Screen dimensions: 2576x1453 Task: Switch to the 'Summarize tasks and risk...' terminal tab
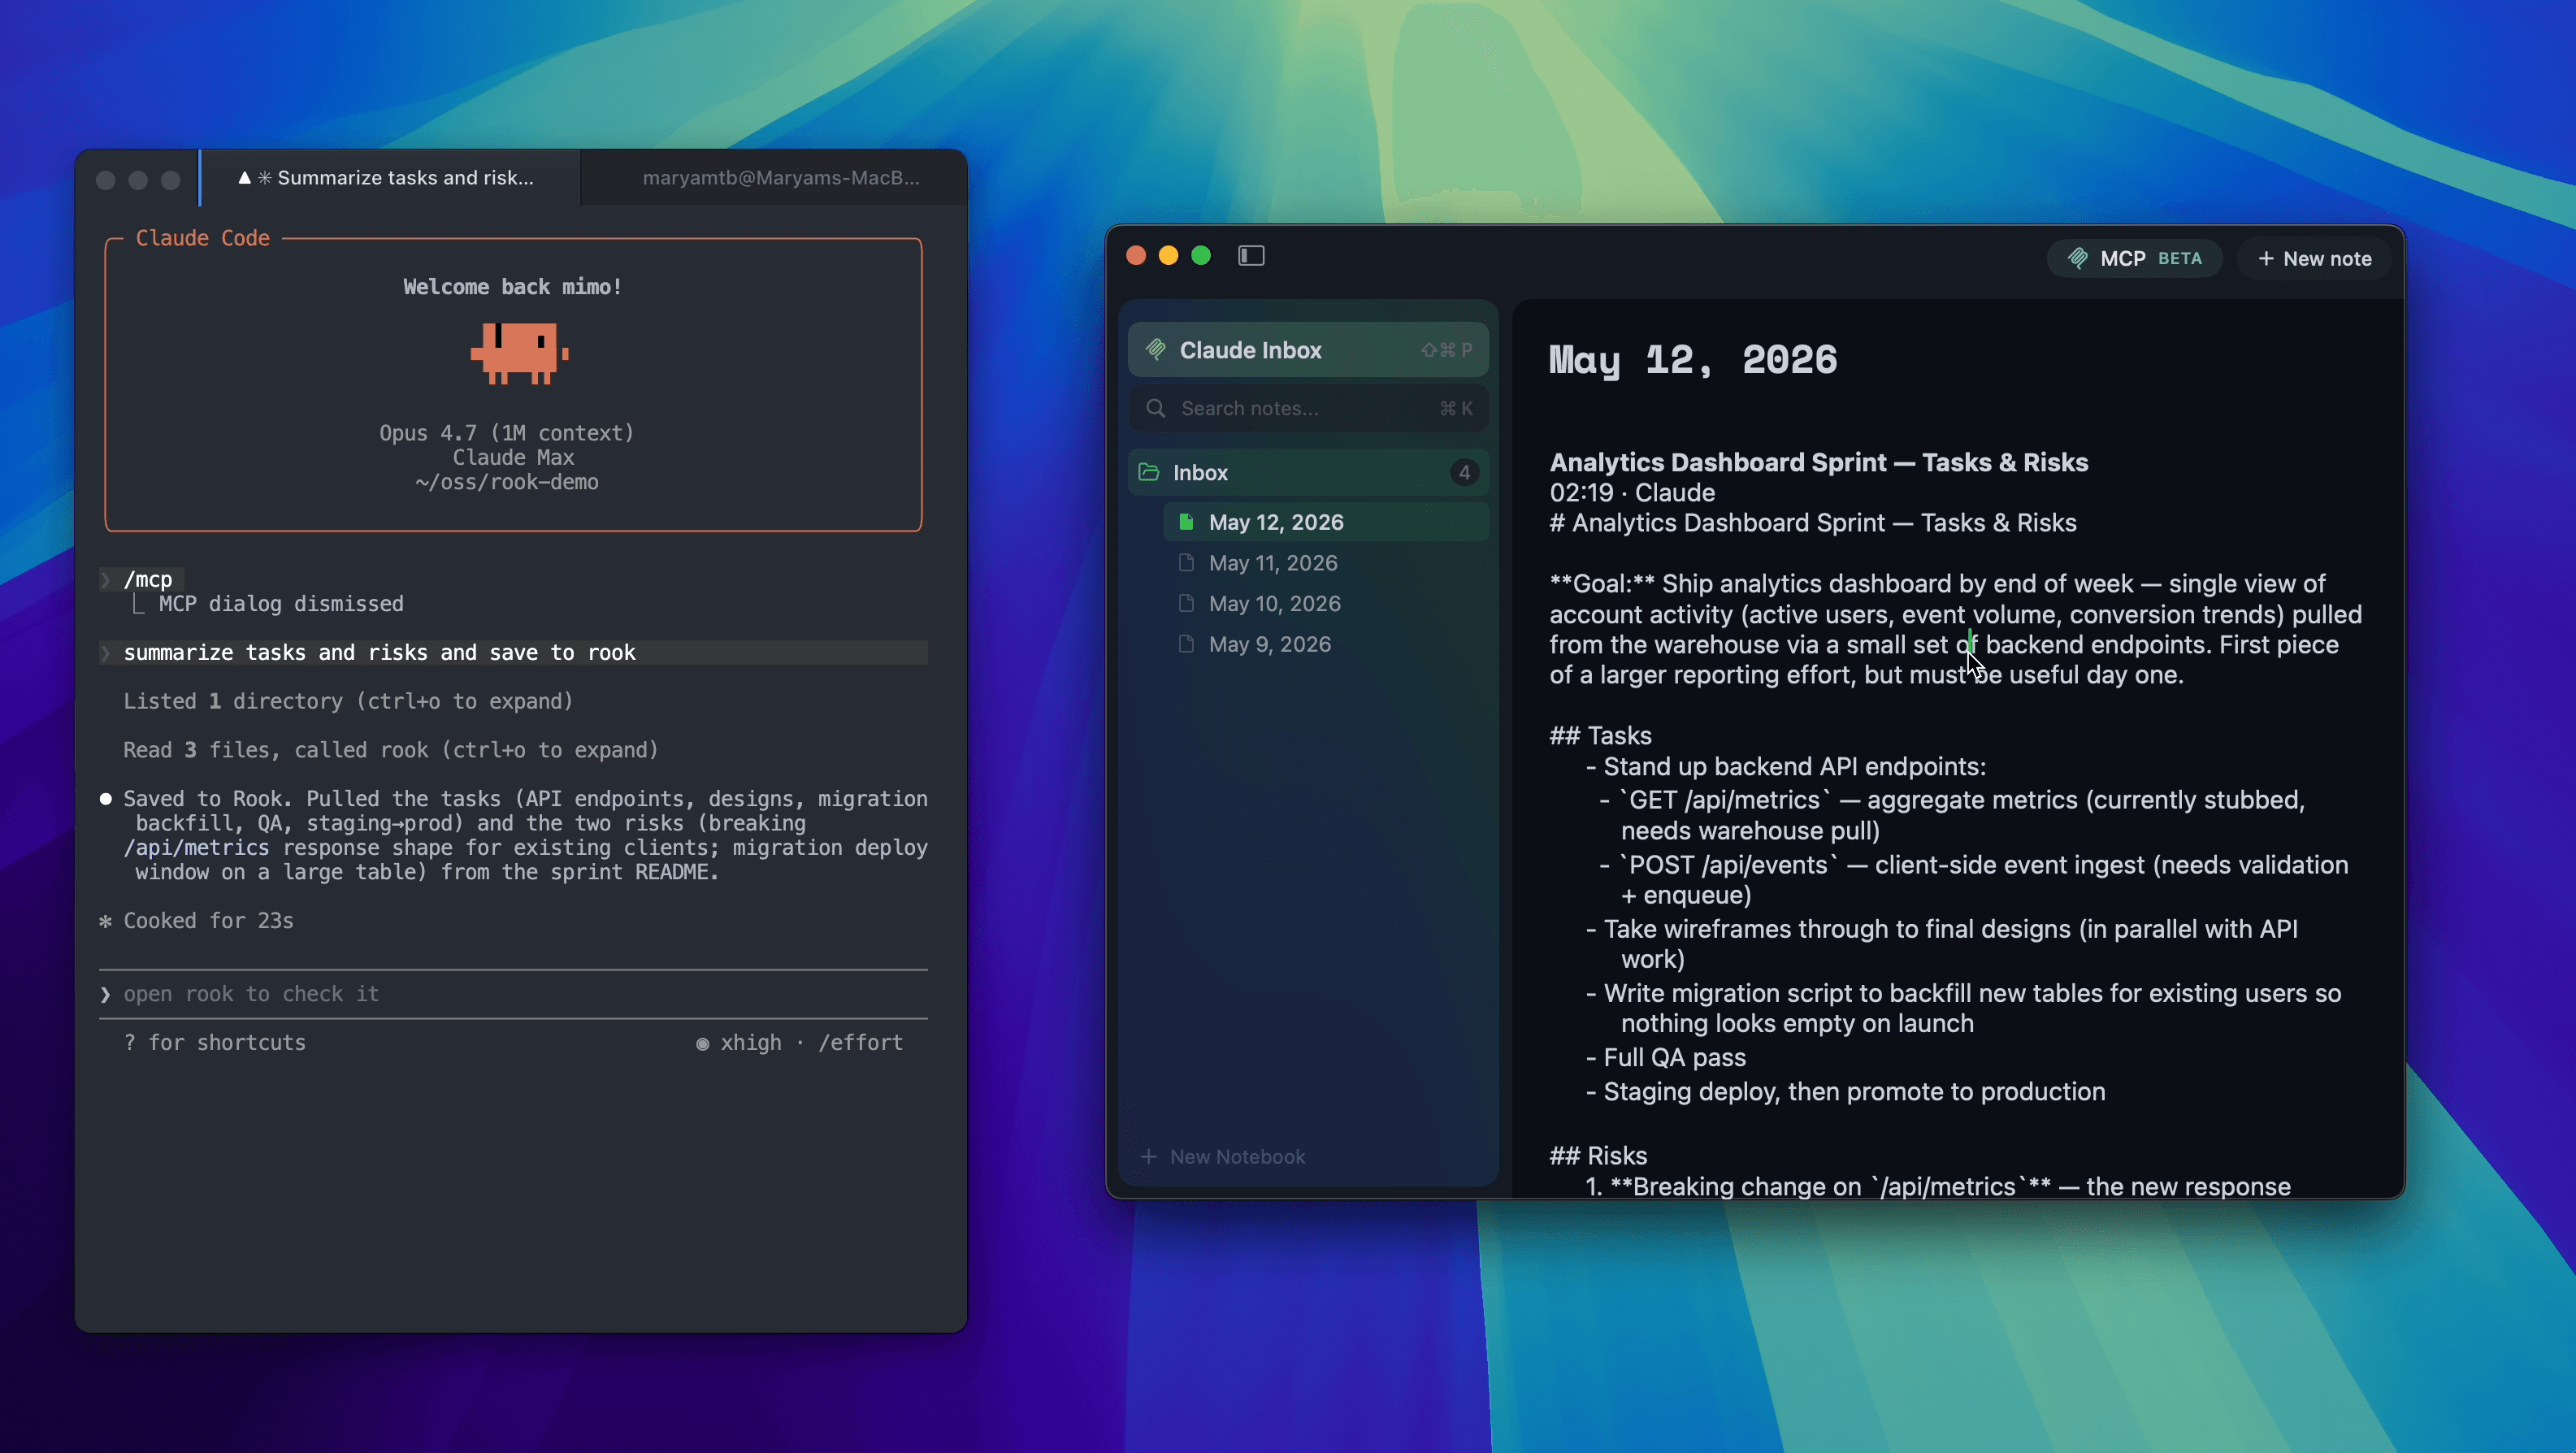click(390, 178)
